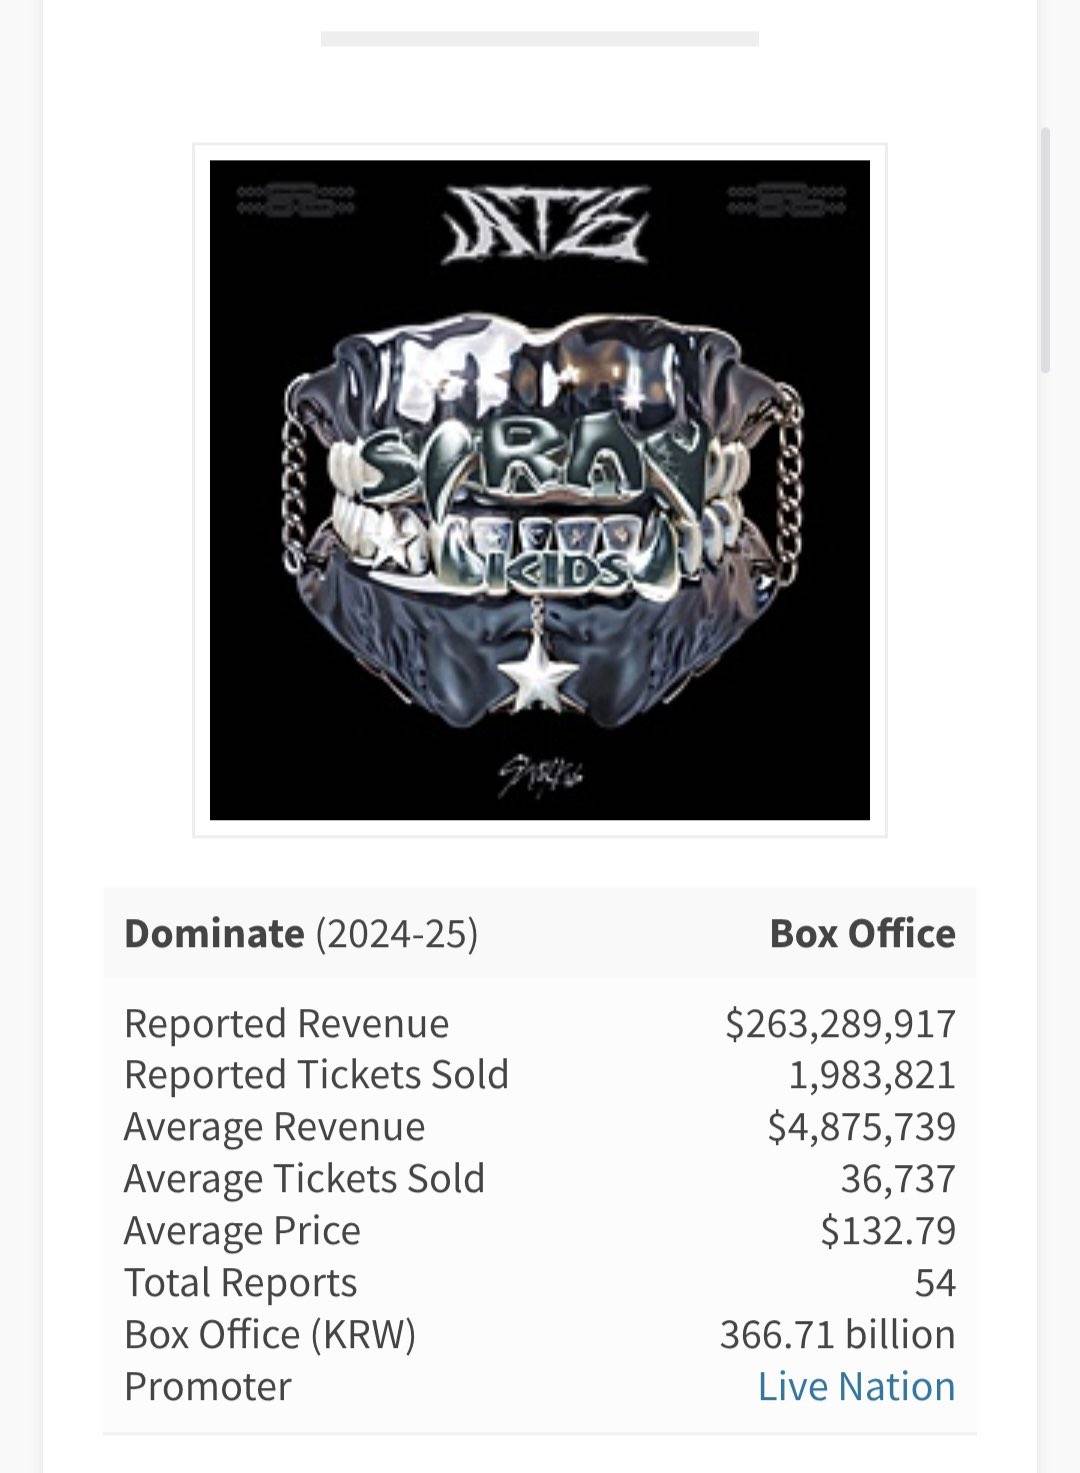Screen dimensions: 1080x1473
Task: Select the 1,983,821 tickets sold figure
Action: [872, 1075]
